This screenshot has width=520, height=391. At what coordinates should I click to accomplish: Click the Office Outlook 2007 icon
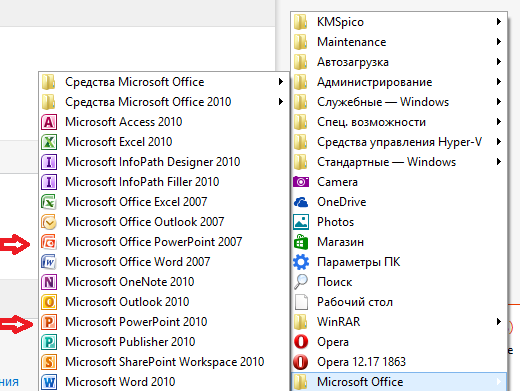pyautogui.click(x=49, y=222)
